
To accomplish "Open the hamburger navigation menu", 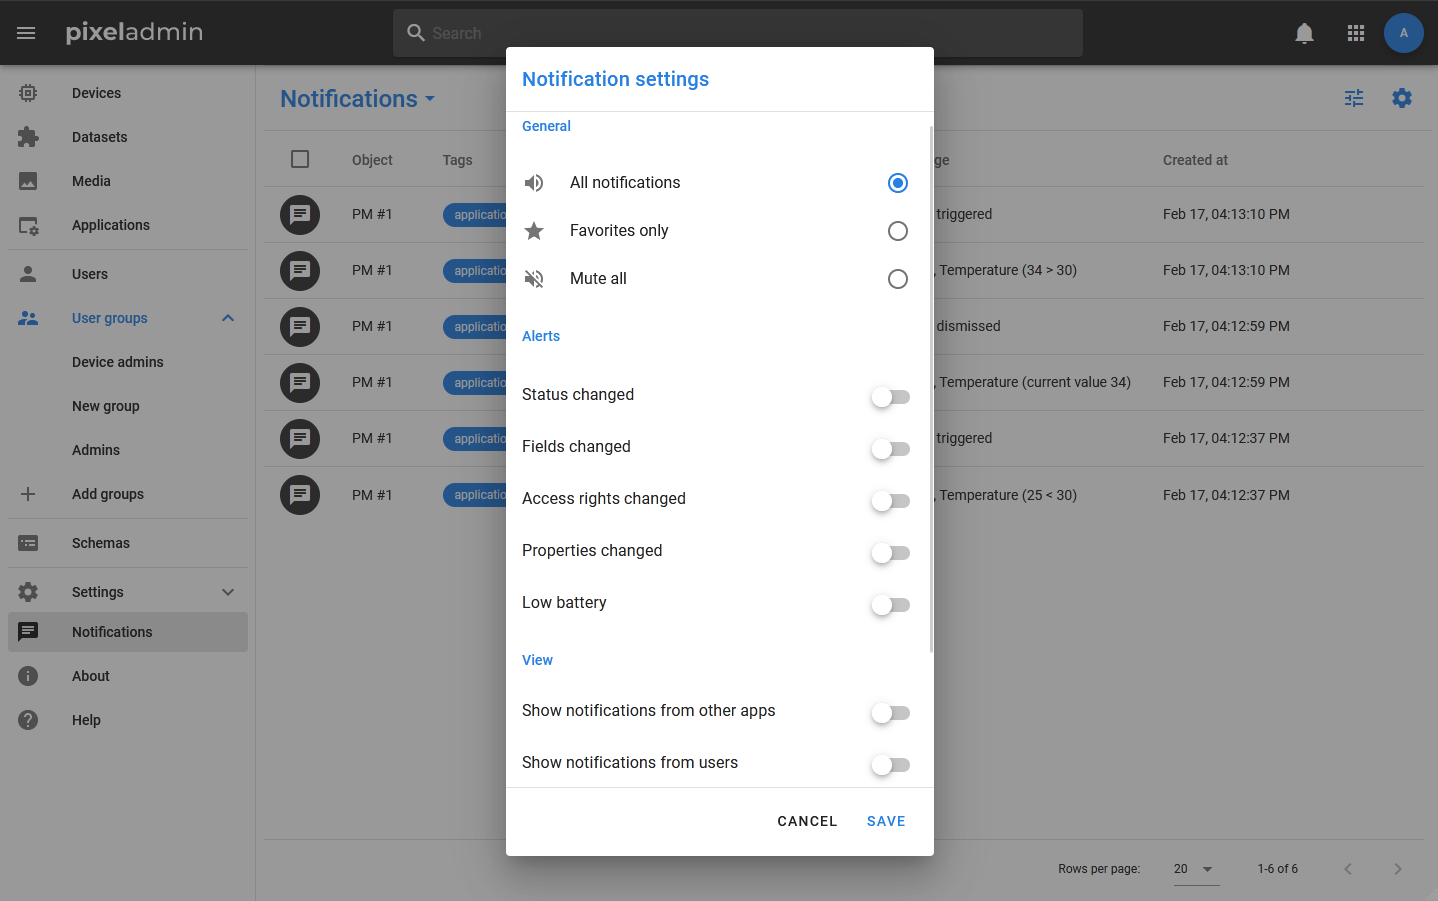I will (26, 33).
